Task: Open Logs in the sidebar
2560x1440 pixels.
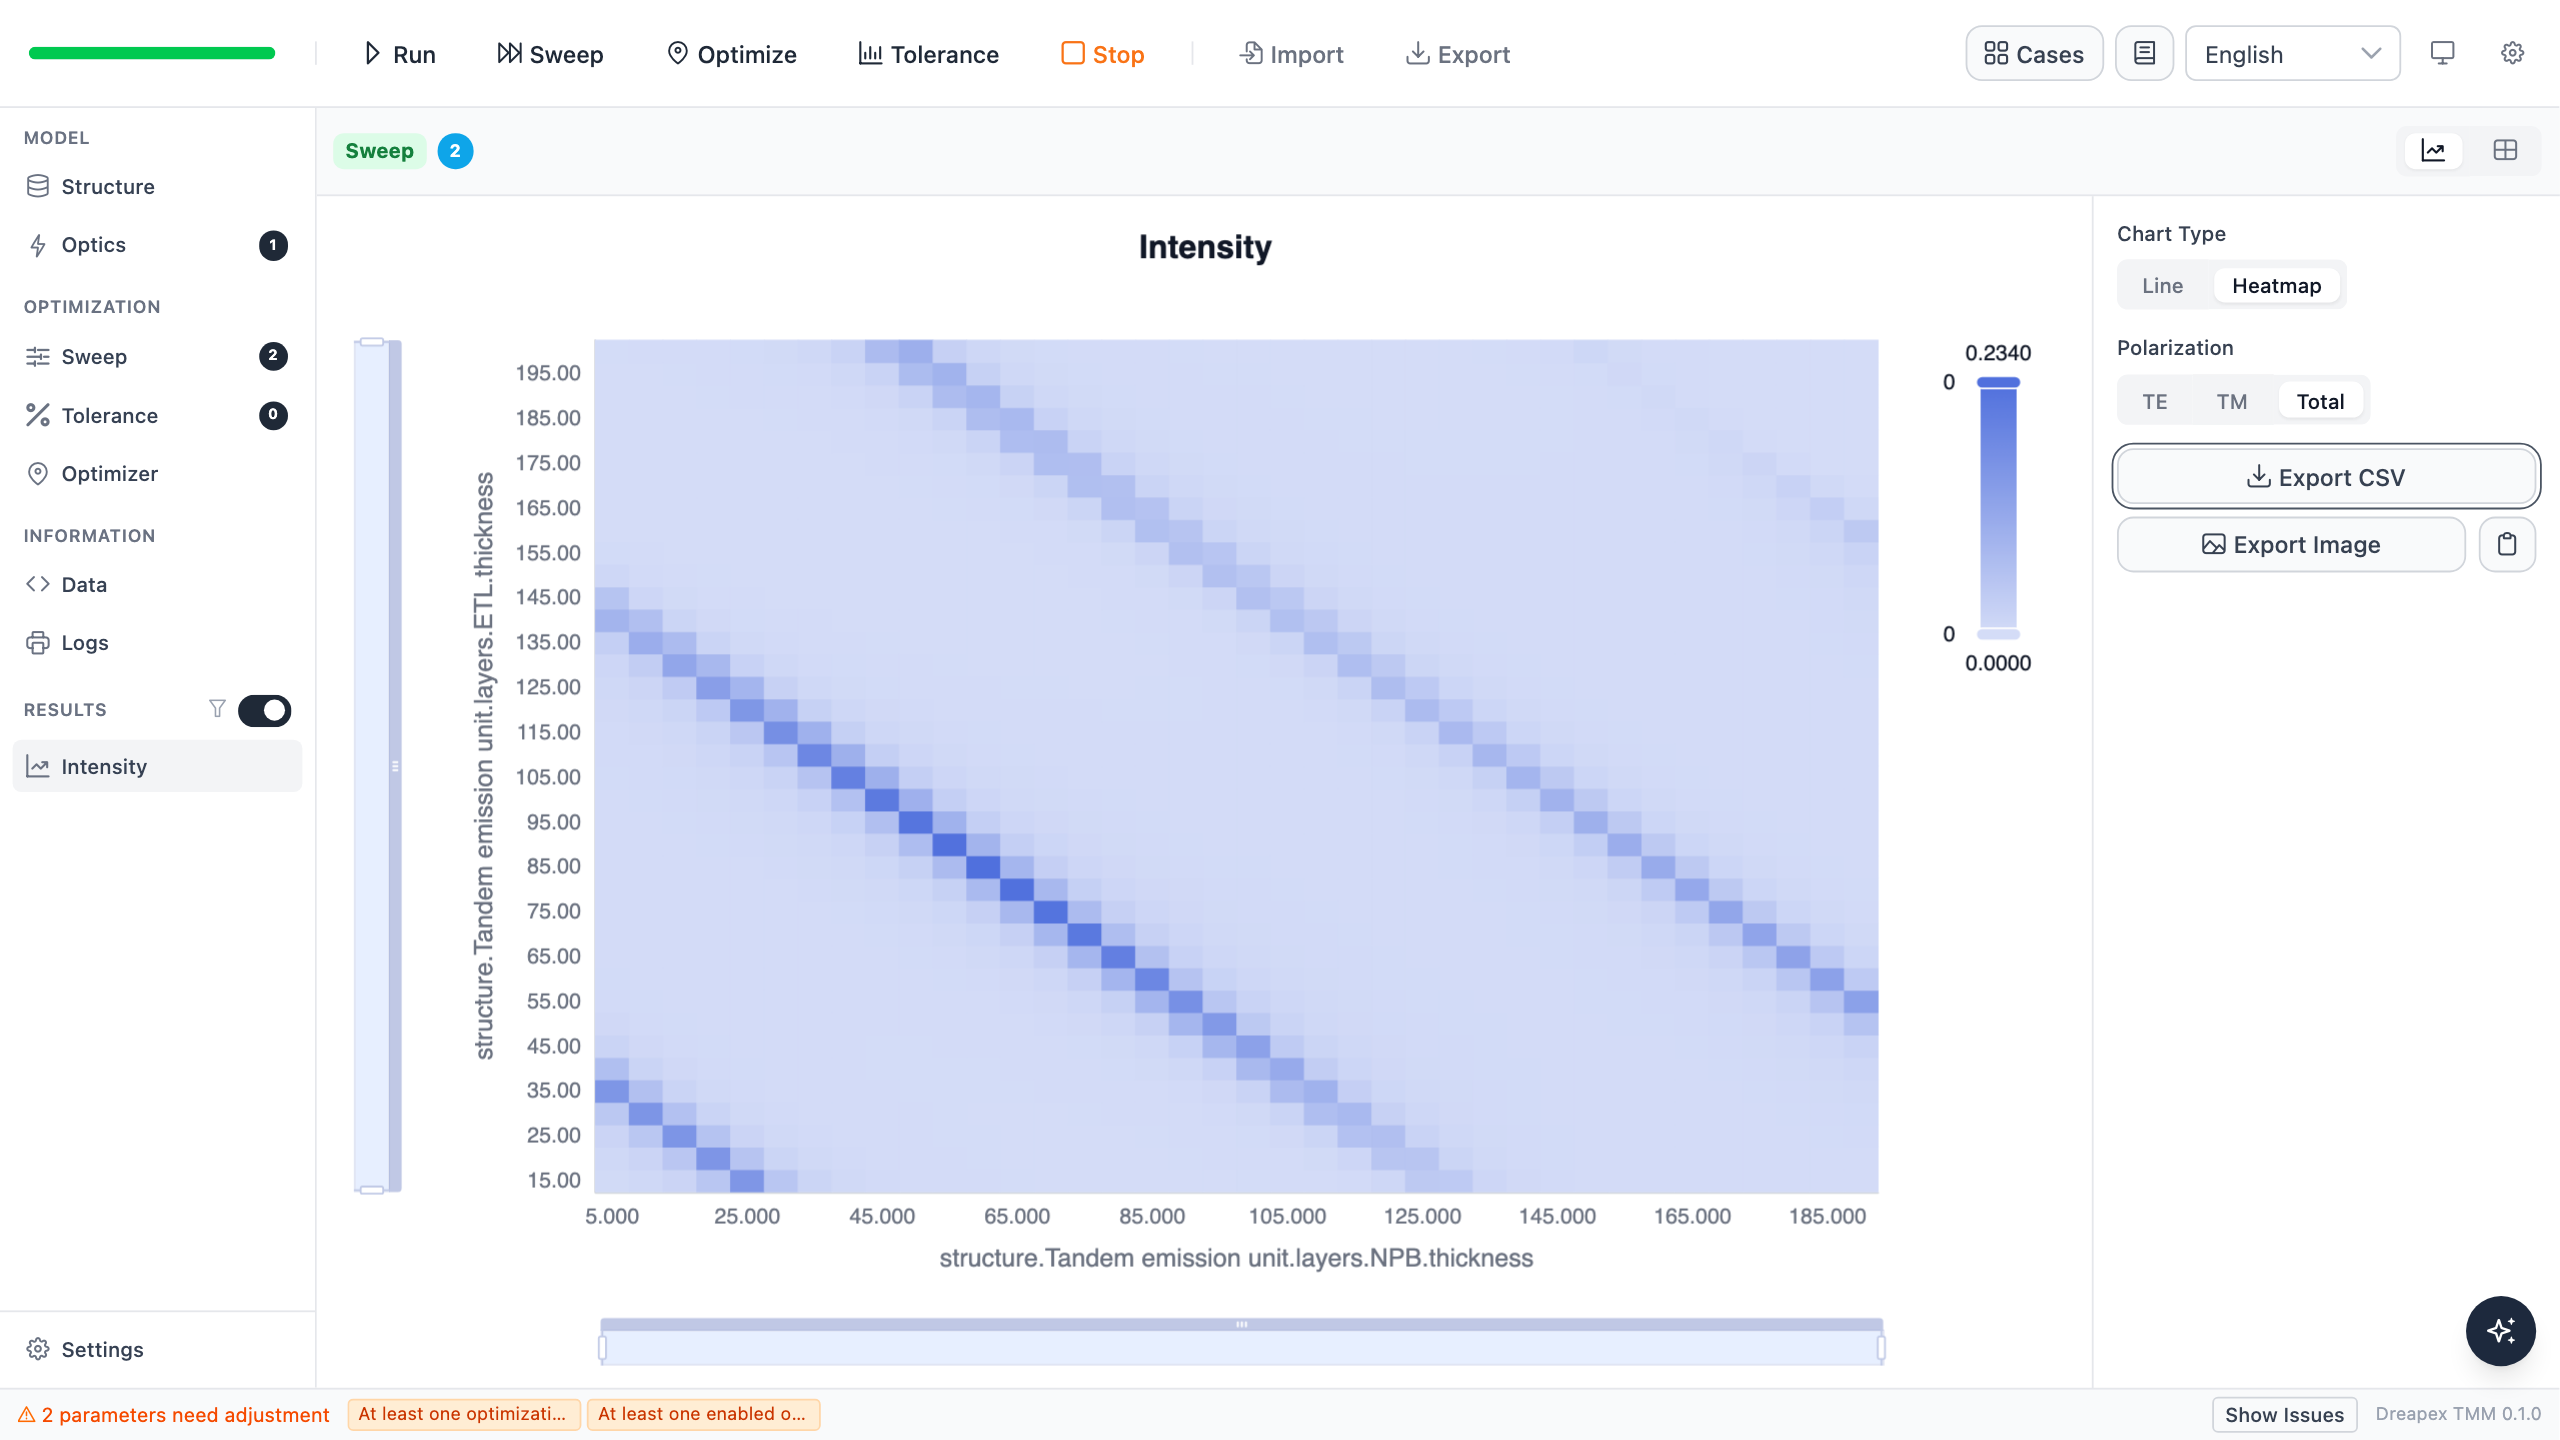Action: coord(157,643)
